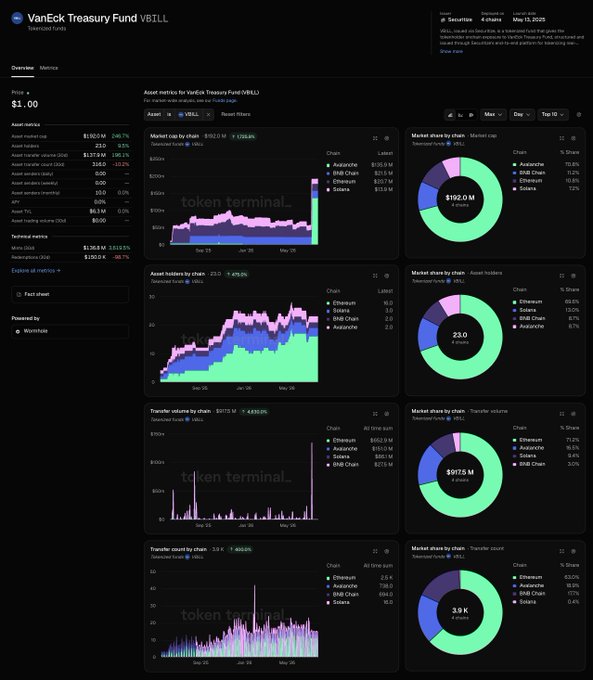Expand Transfer count by chain chart fullscreen
The height and width of the screenshot is (680, 593).
[x=375, y=551]
